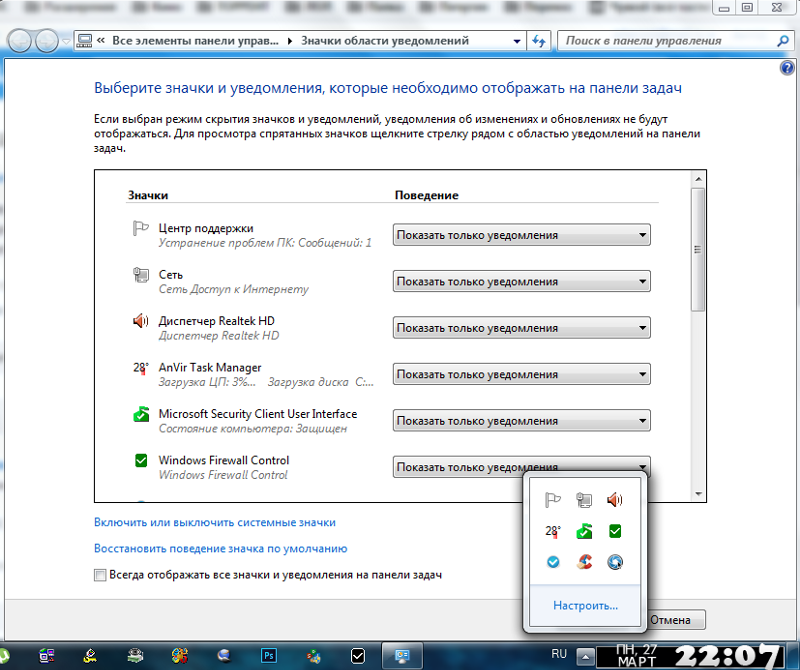Screen dimensions: 800x670
Task: Click the network icon in tray popup
Action: click(584, 500)
